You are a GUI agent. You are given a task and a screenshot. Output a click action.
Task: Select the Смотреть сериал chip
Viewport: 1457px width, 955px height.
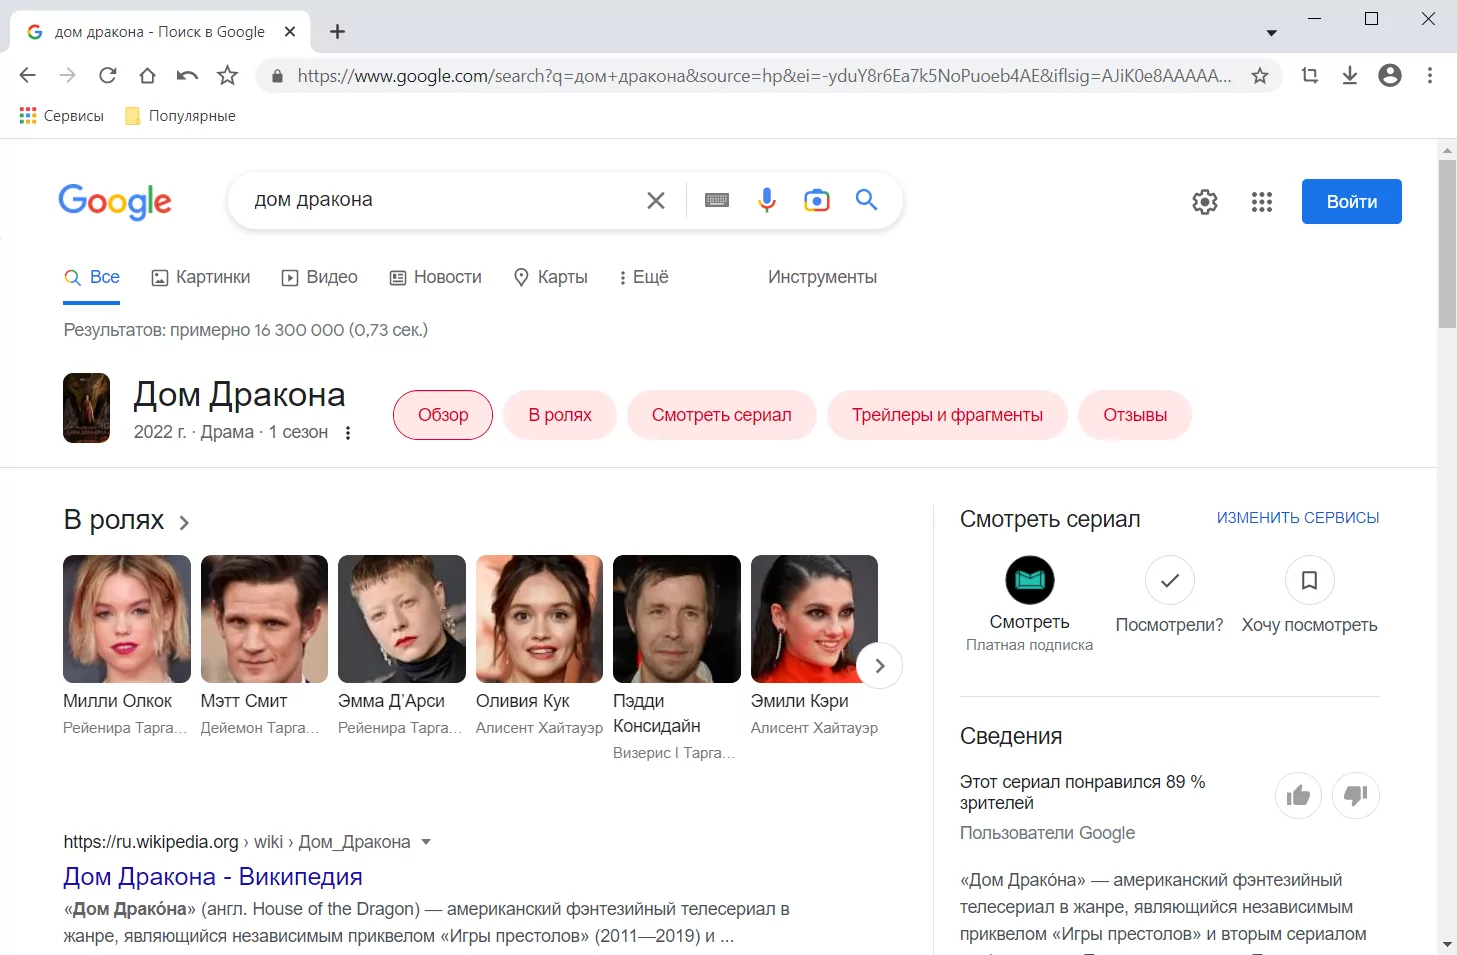(722, 415)
